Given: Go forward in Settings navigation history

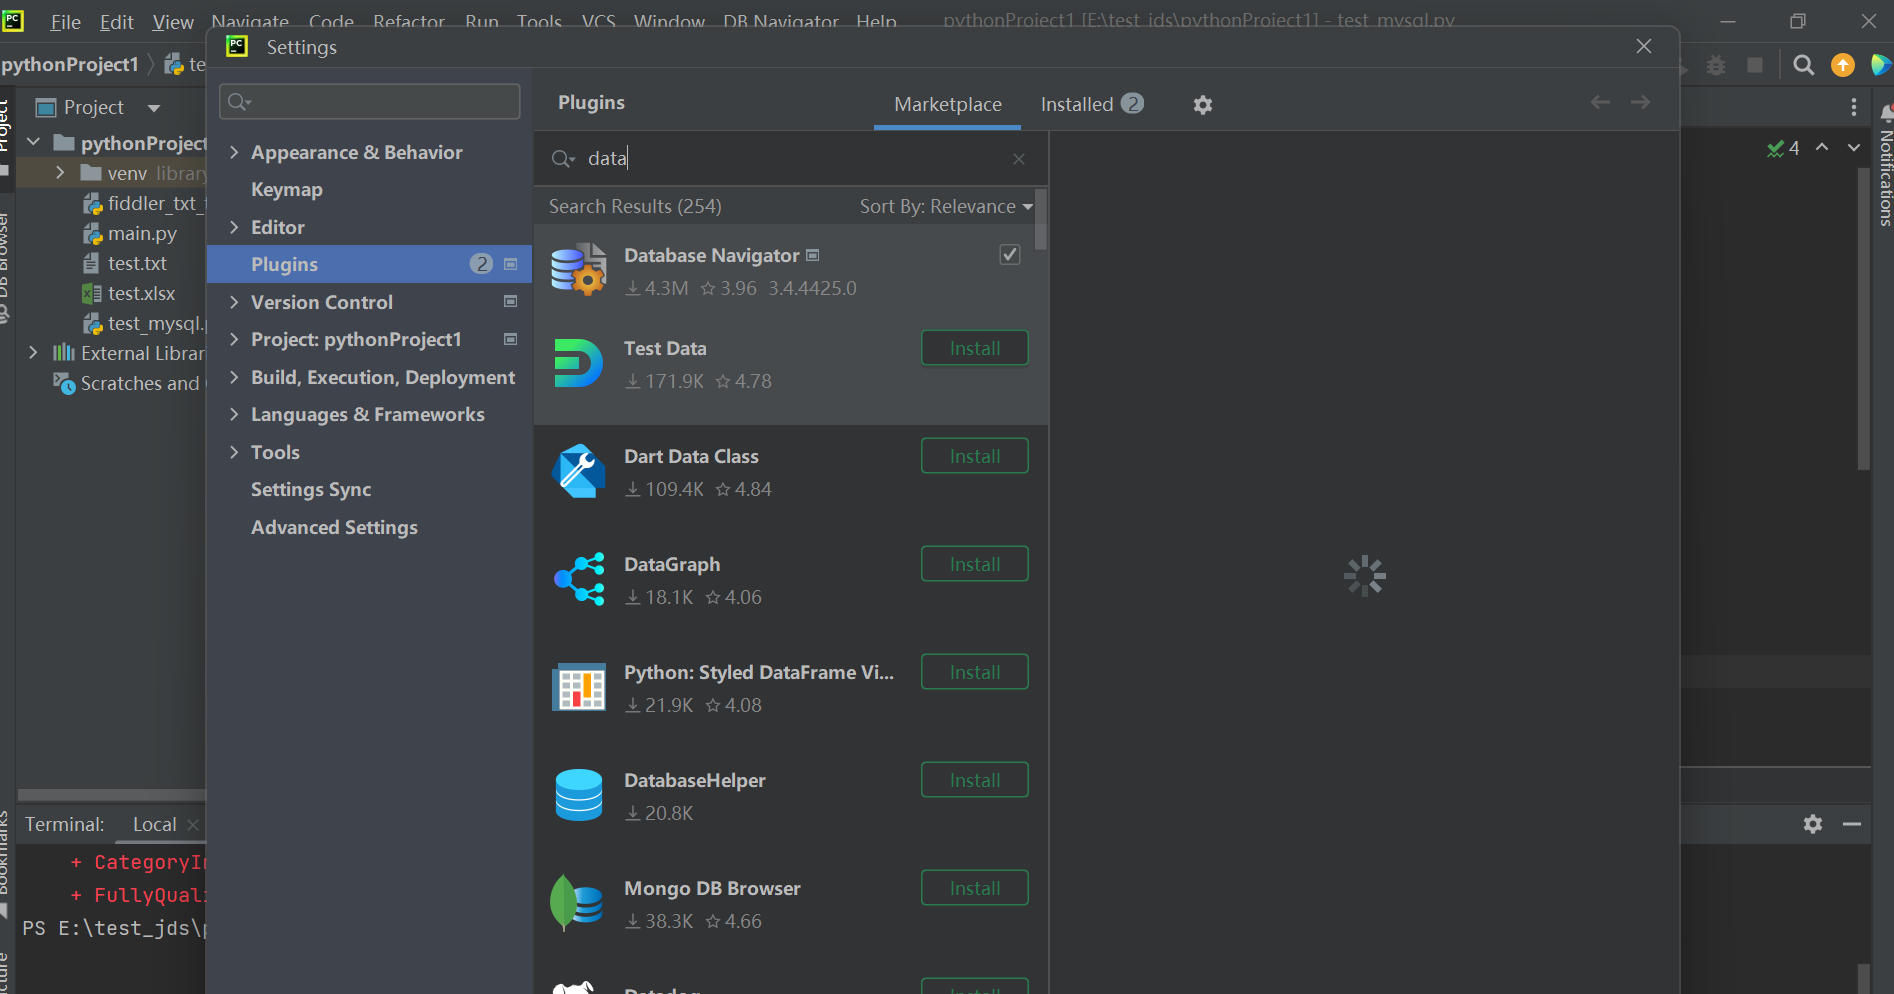Looking at the screenshot, I should [x=1640, y=102].
